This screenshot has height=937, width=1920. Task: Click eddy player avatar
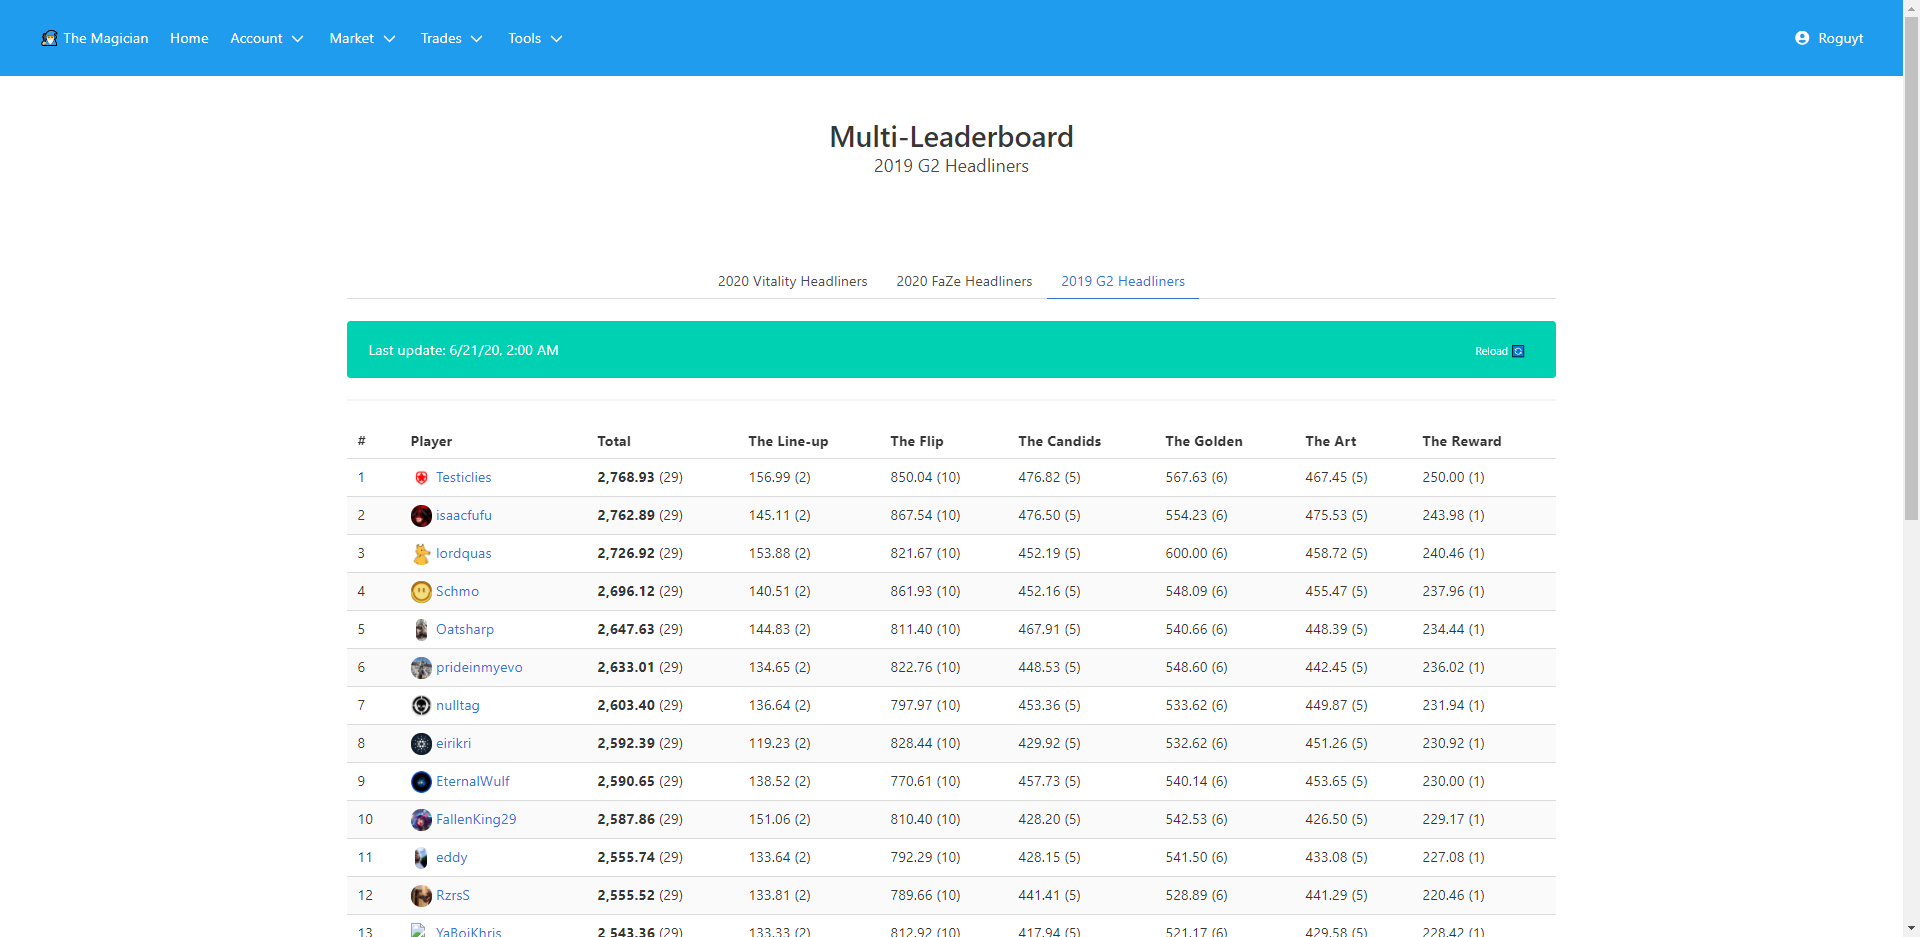421,858
